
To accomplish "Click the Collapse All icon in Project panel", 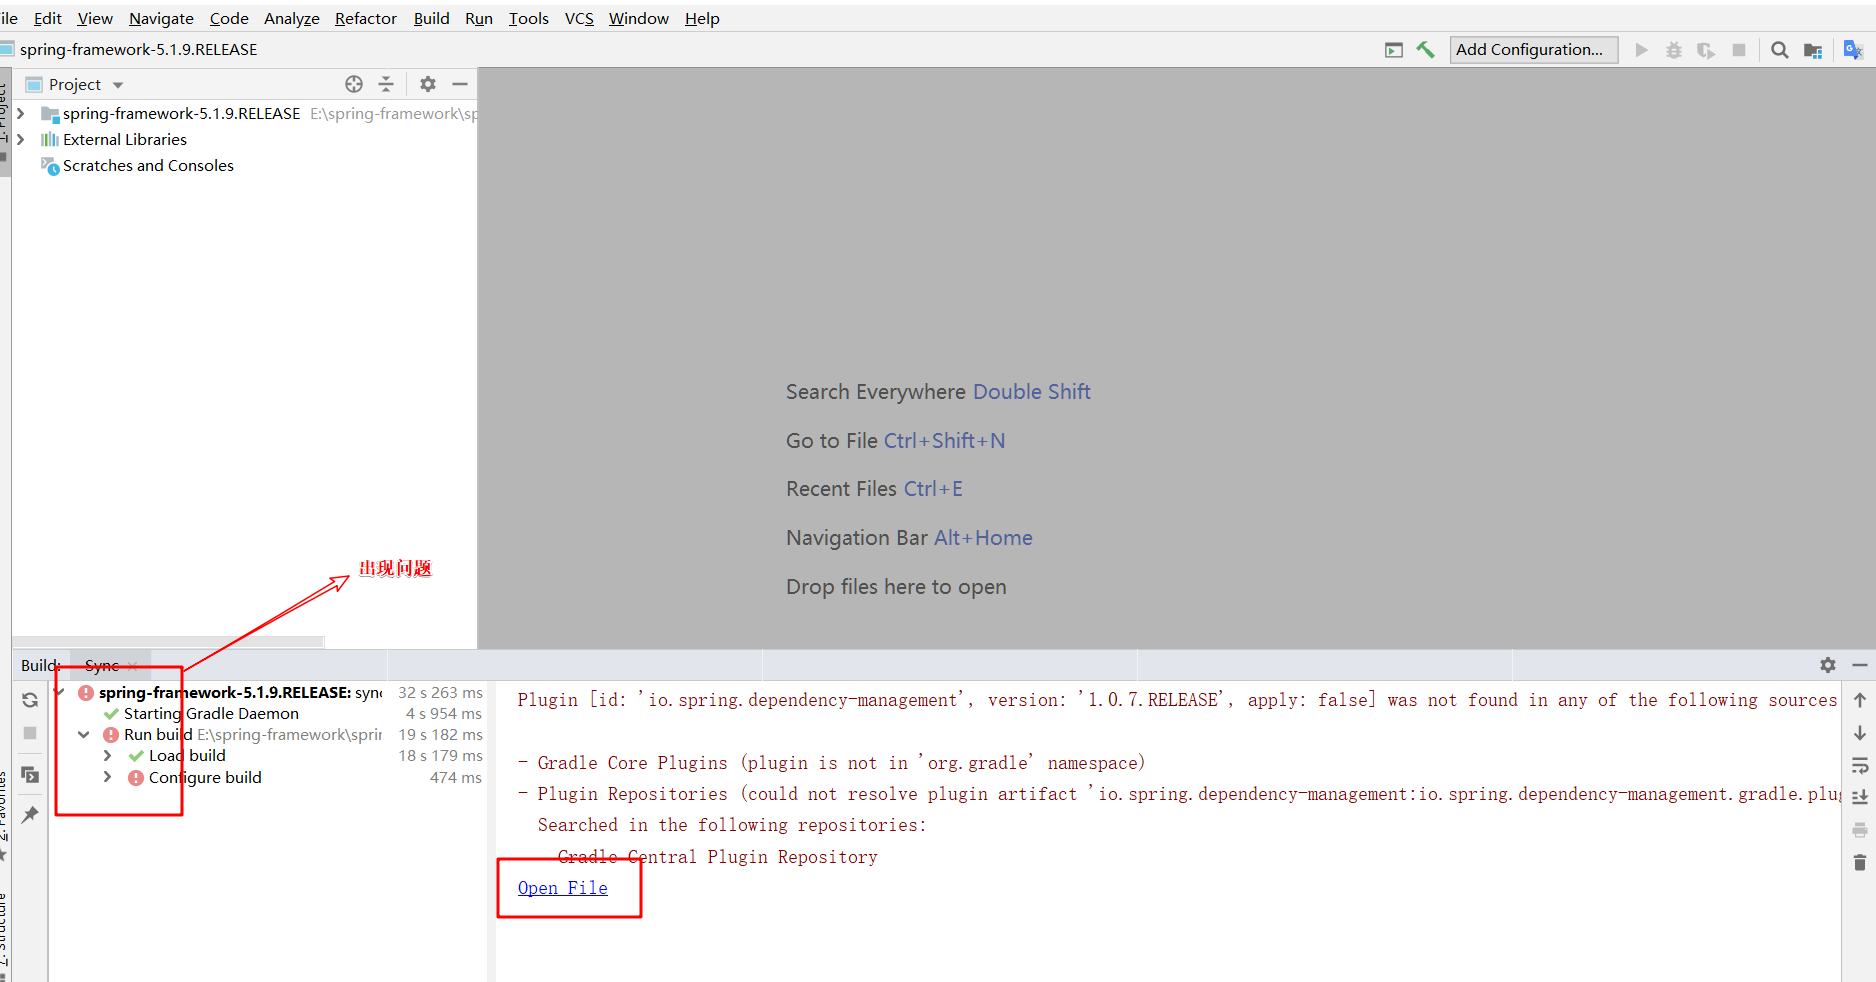I will coord(386,84).
